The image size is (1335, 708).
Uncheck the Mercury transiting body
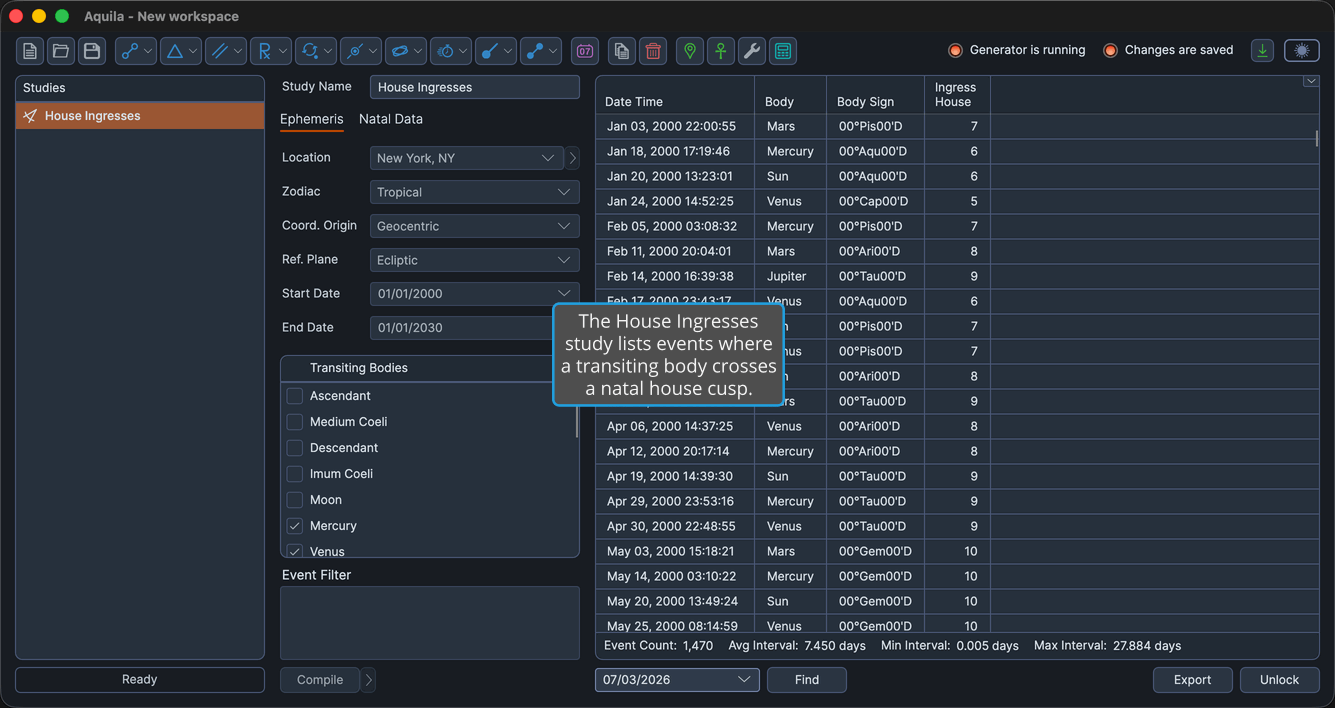(x=295, y=526)
